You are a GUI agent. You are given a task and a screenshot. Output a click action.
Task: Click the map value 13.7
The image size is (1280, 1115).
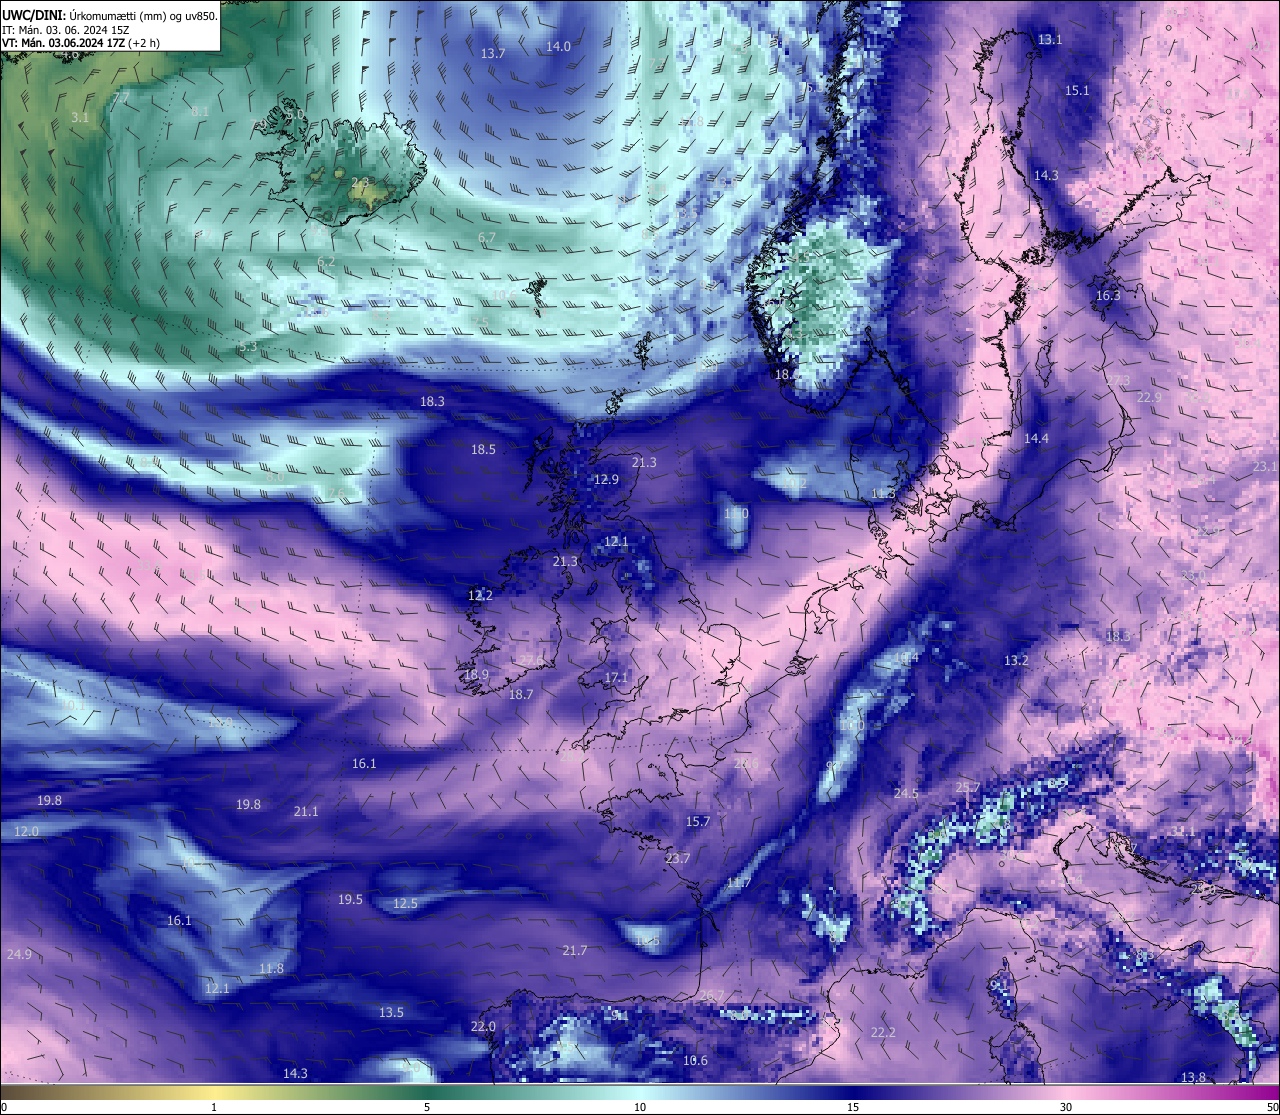pos(493,53)
